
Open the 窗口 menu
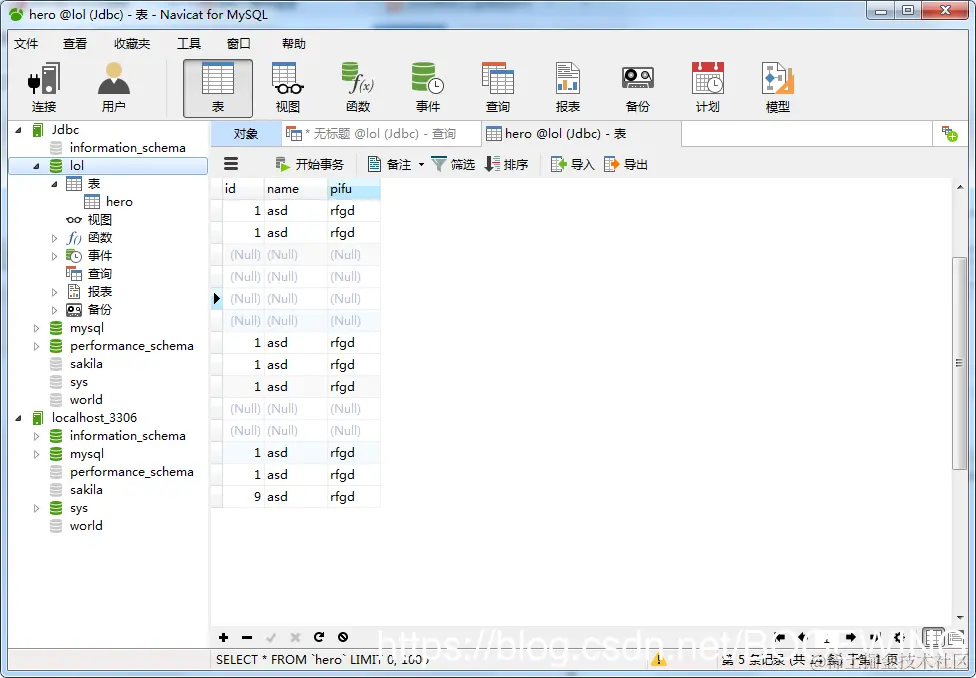tap(238, 44)
